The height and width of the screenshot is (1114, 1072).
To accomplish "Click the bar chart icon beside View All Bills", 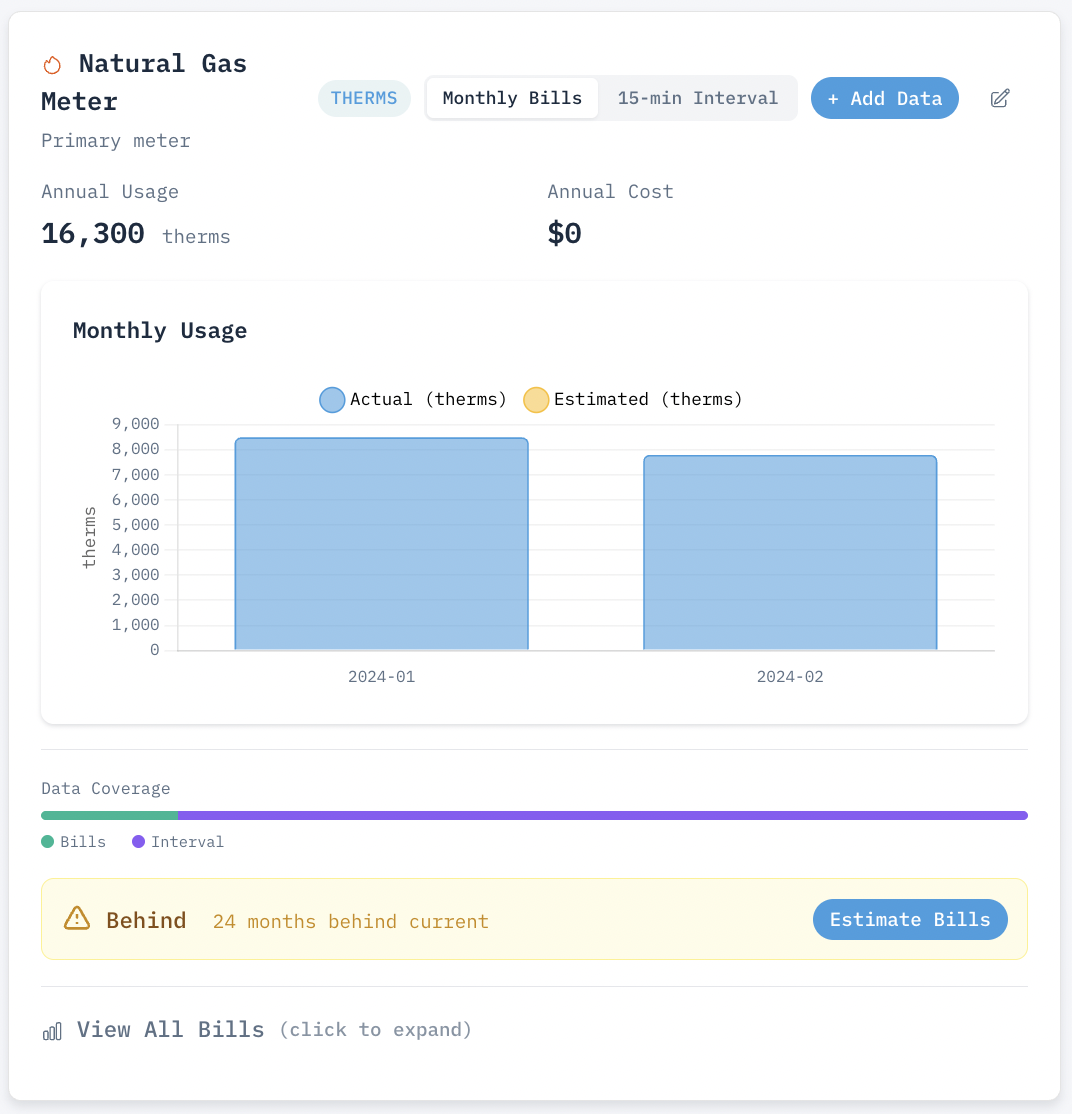I will pyautogui.click(x=52, y=1030).
